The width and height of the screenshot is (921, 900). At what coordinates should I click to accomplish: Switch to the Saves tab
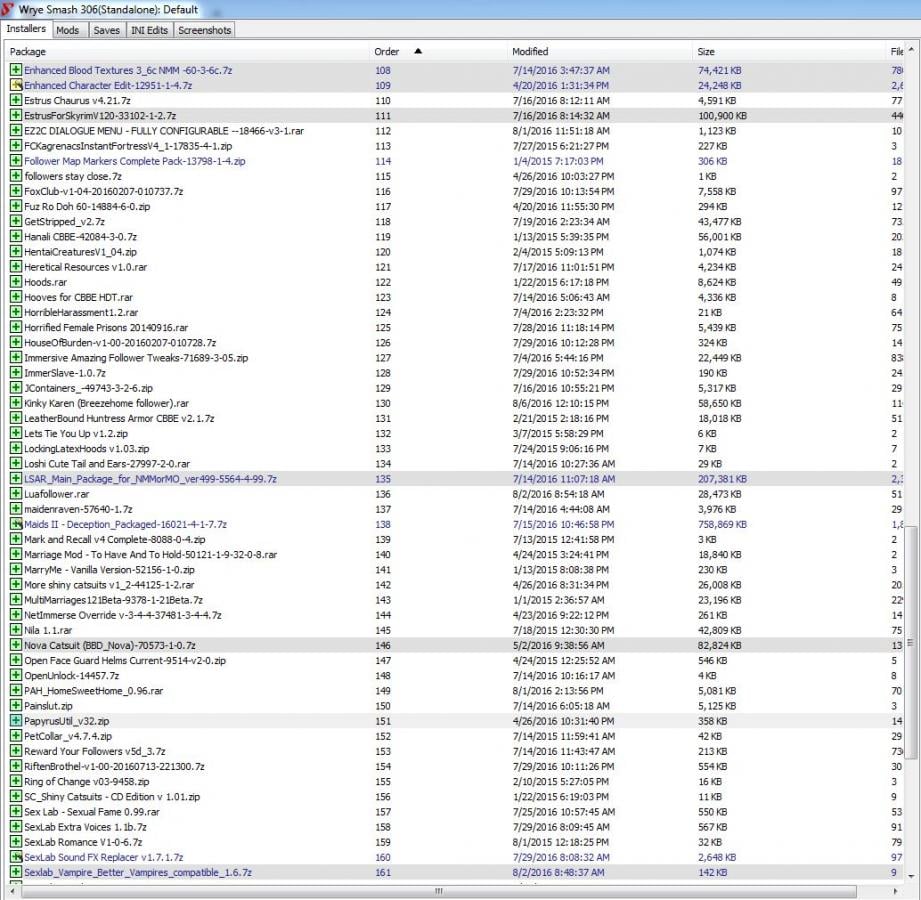[106, 30]
